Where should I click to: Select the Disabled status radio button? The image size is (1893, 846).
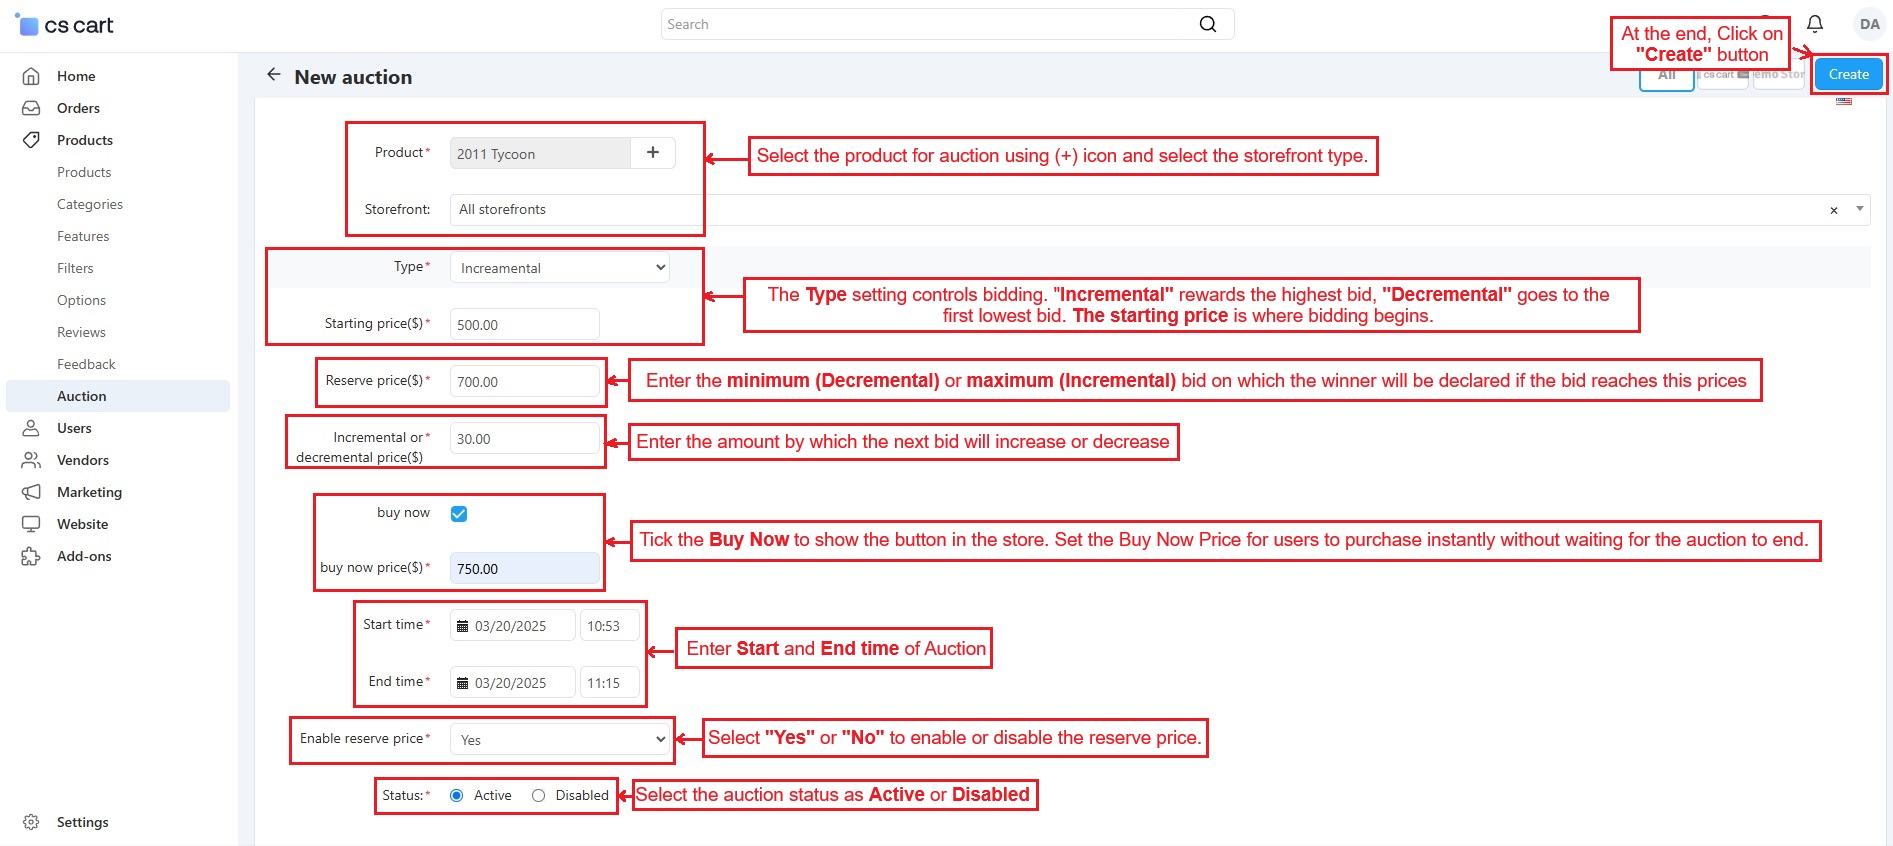(x=539, y=796)
